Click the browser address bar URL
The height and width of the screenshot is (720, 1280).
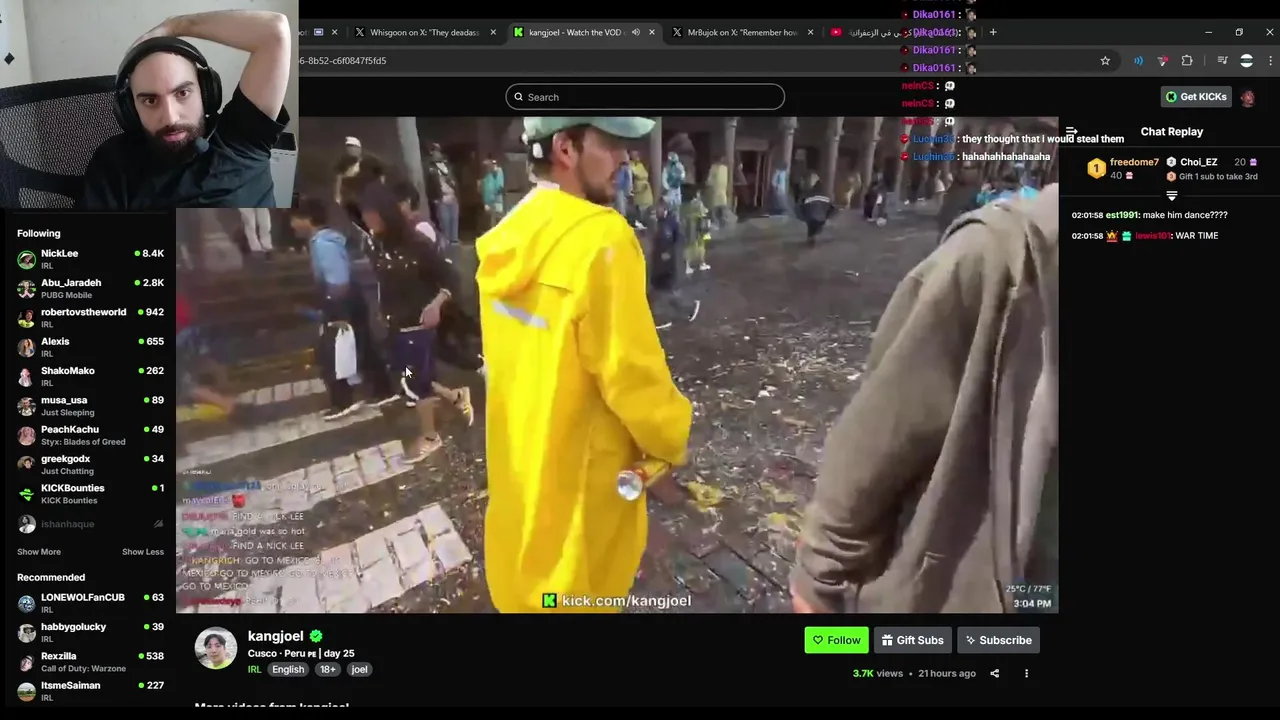tap(343, 61)
